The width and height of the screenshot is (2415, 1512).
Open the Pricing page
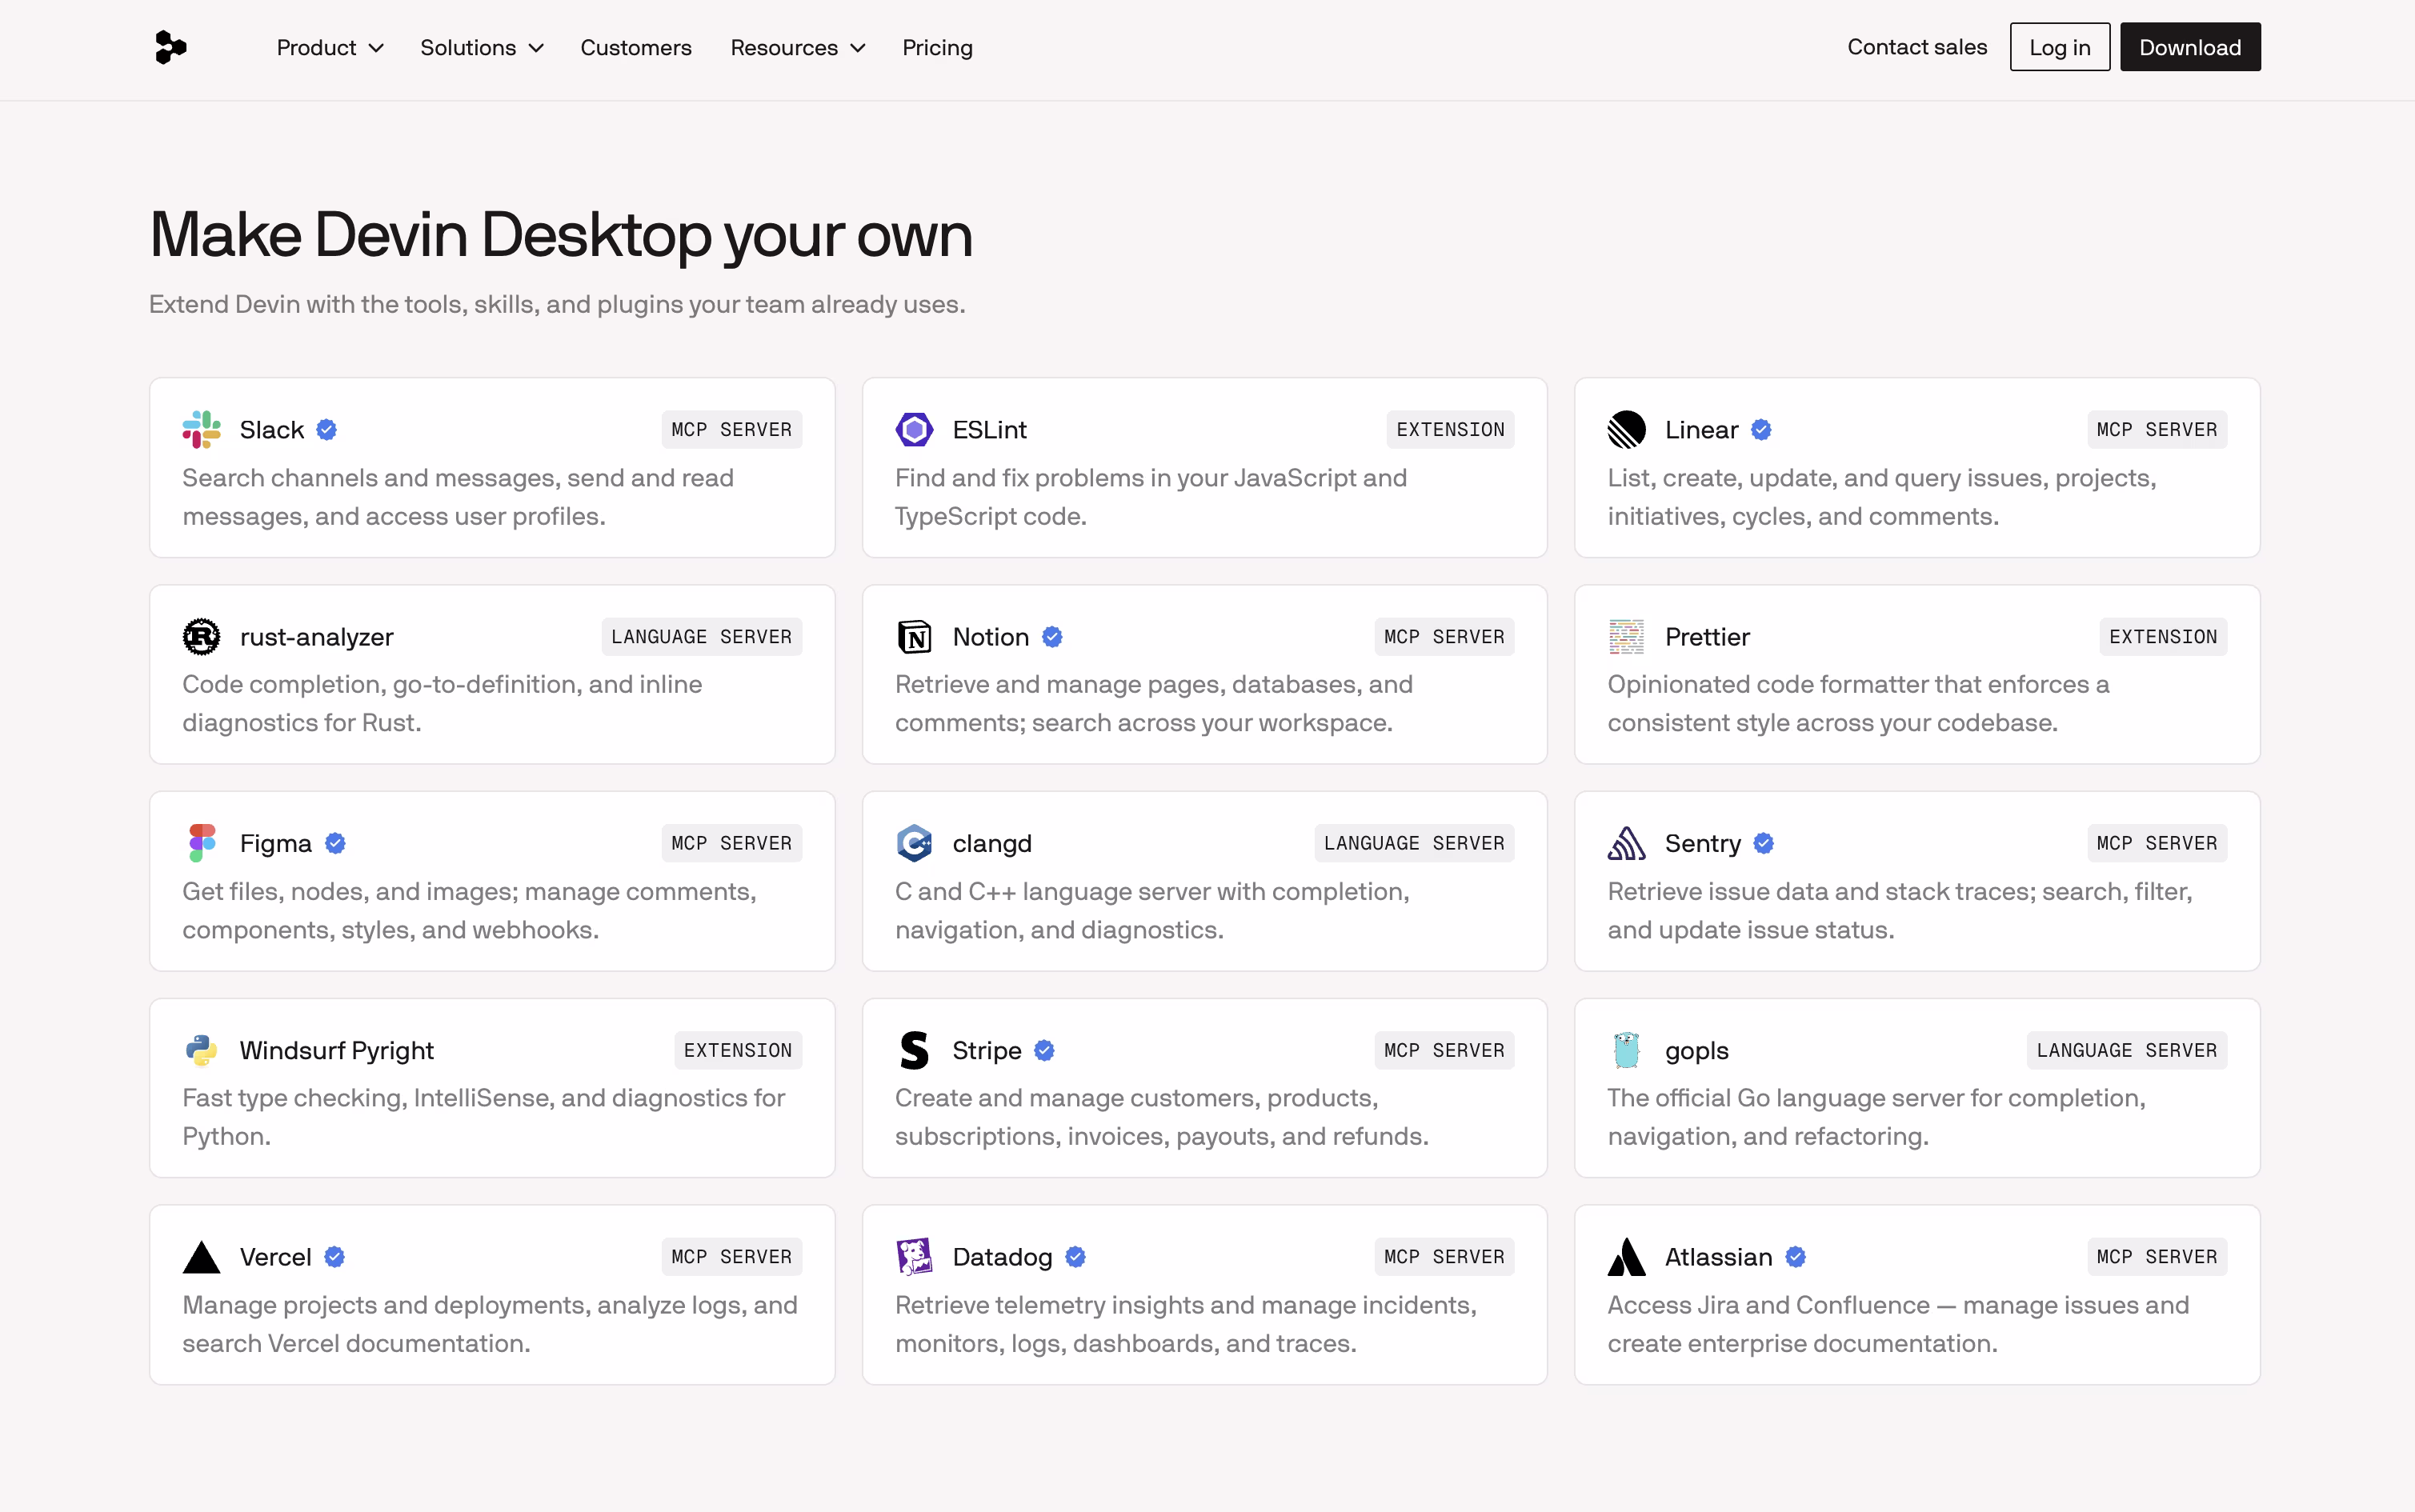(x=937, y=47)
